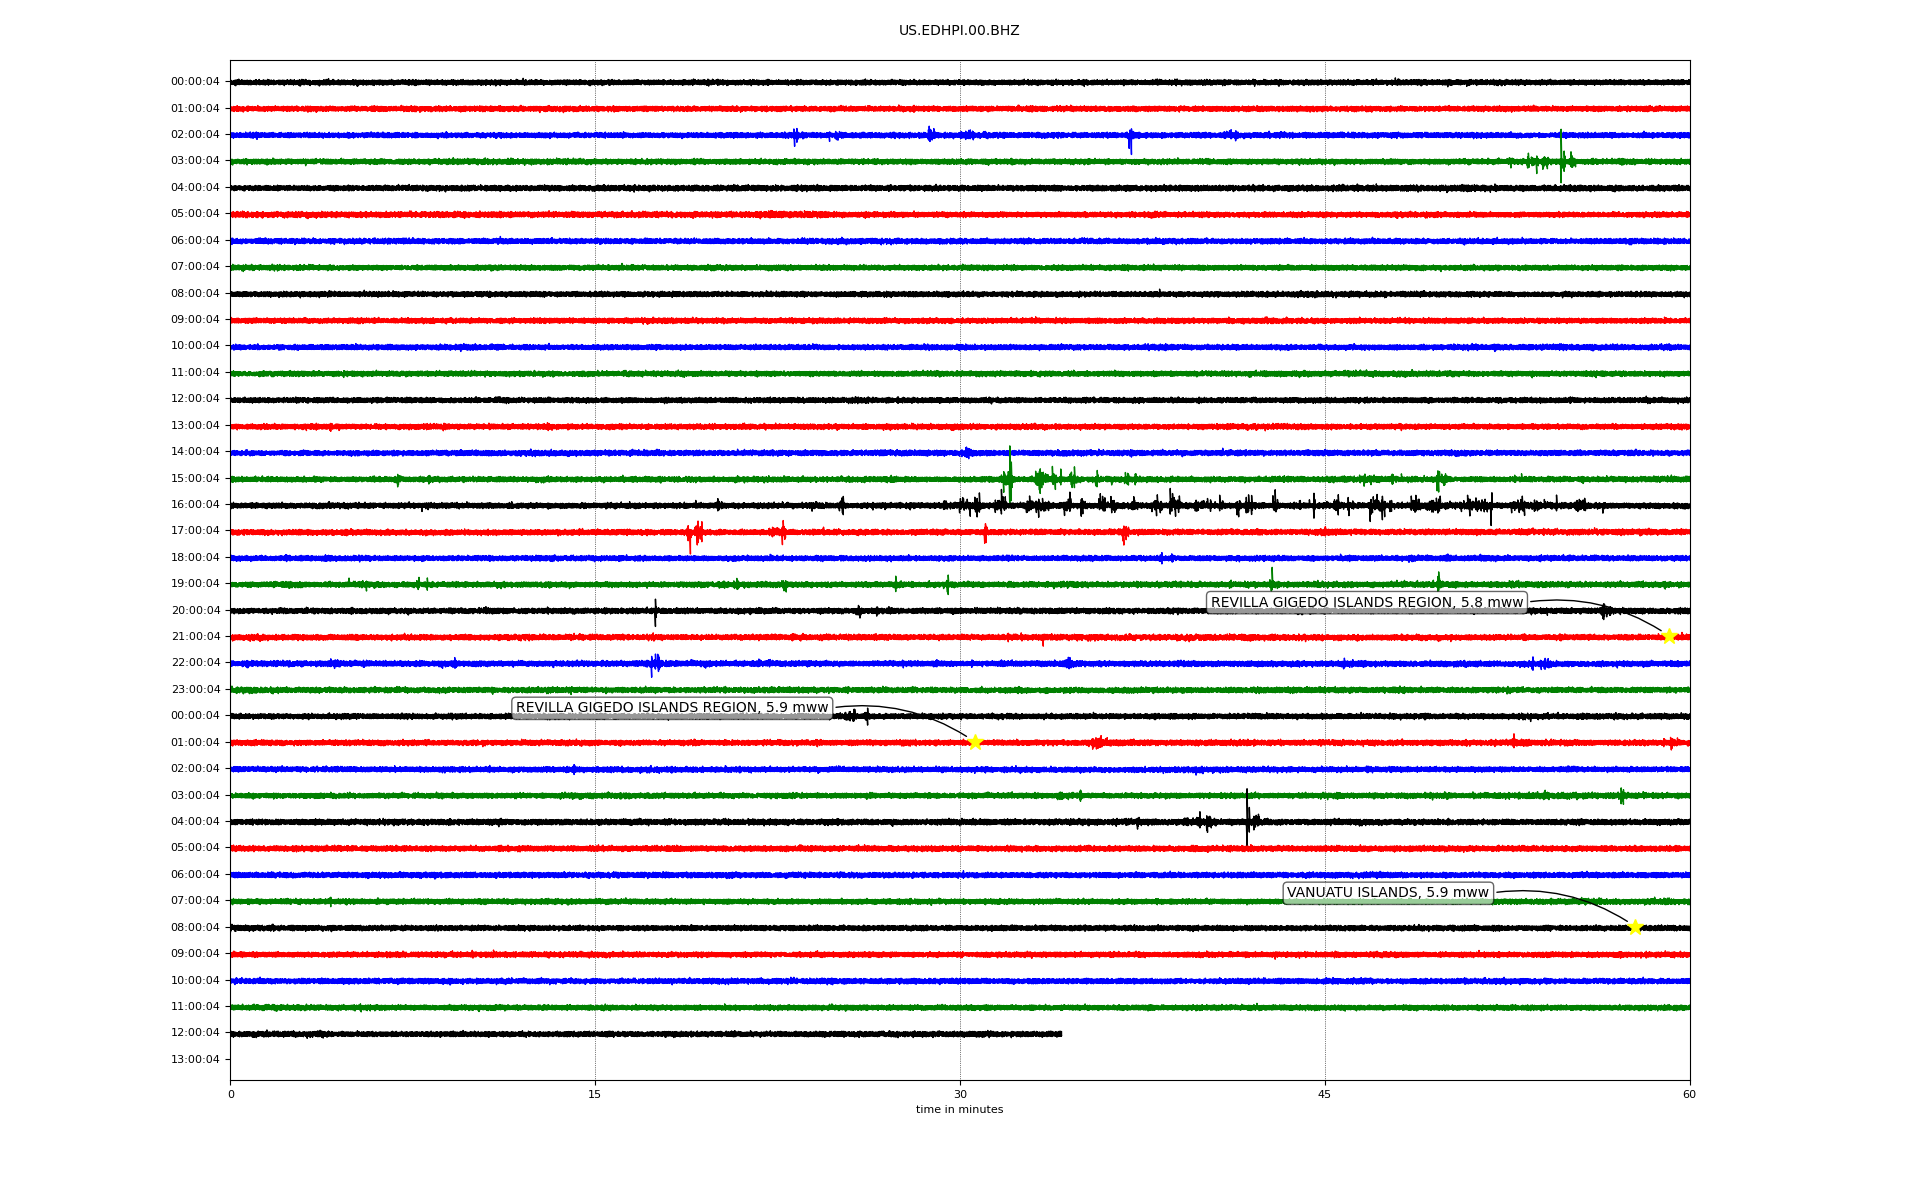This screenshot has height=1200, width=1920.
Task: Select the yellow star for the Vanuatu event
Action: pos(1635,927)
